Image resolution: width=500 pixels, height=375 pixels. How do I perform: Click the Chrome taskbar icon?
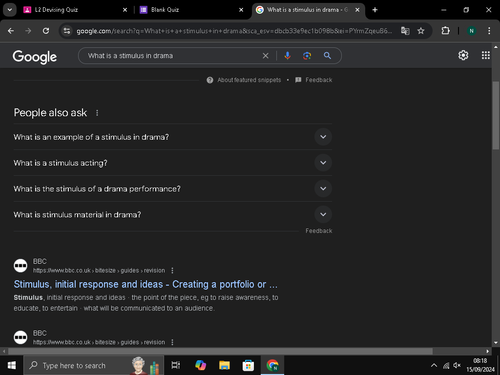pyautogui.click(x=272, y=365)
